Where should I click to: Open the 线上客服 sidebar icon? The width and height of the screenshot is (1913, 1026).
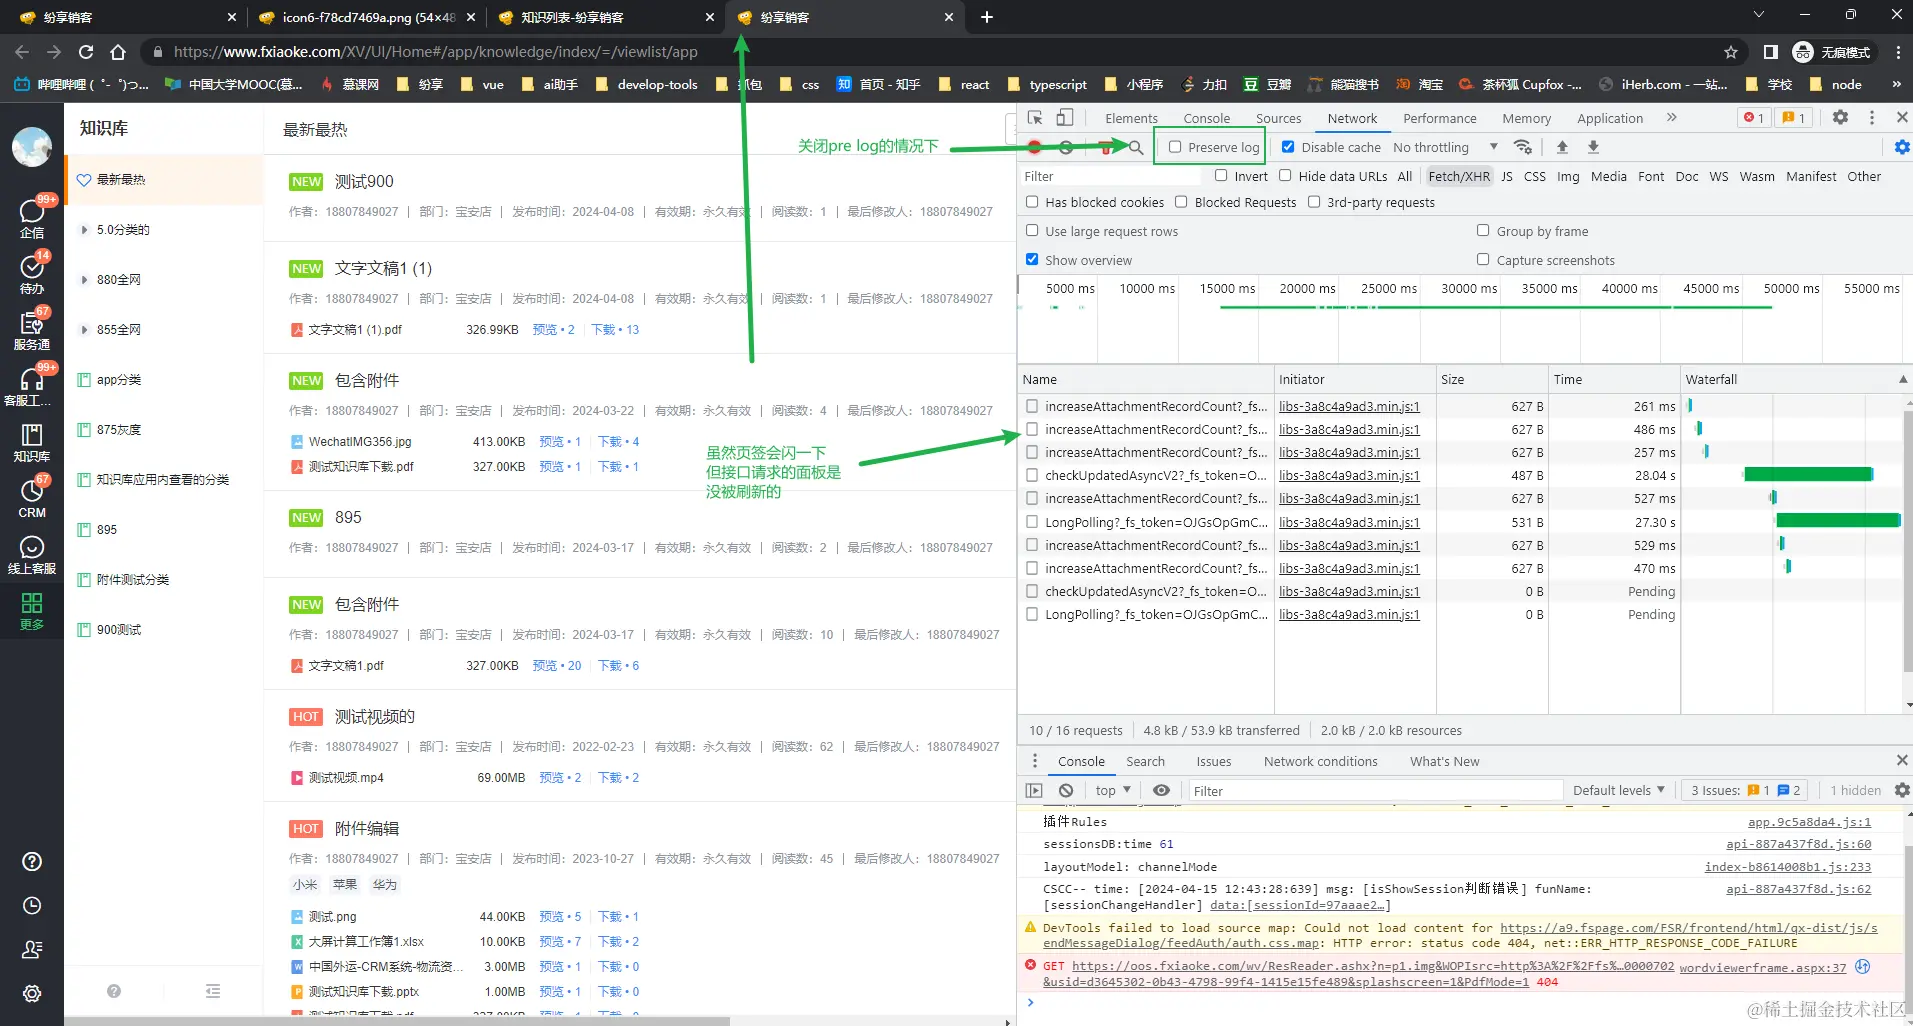[32, 553]
